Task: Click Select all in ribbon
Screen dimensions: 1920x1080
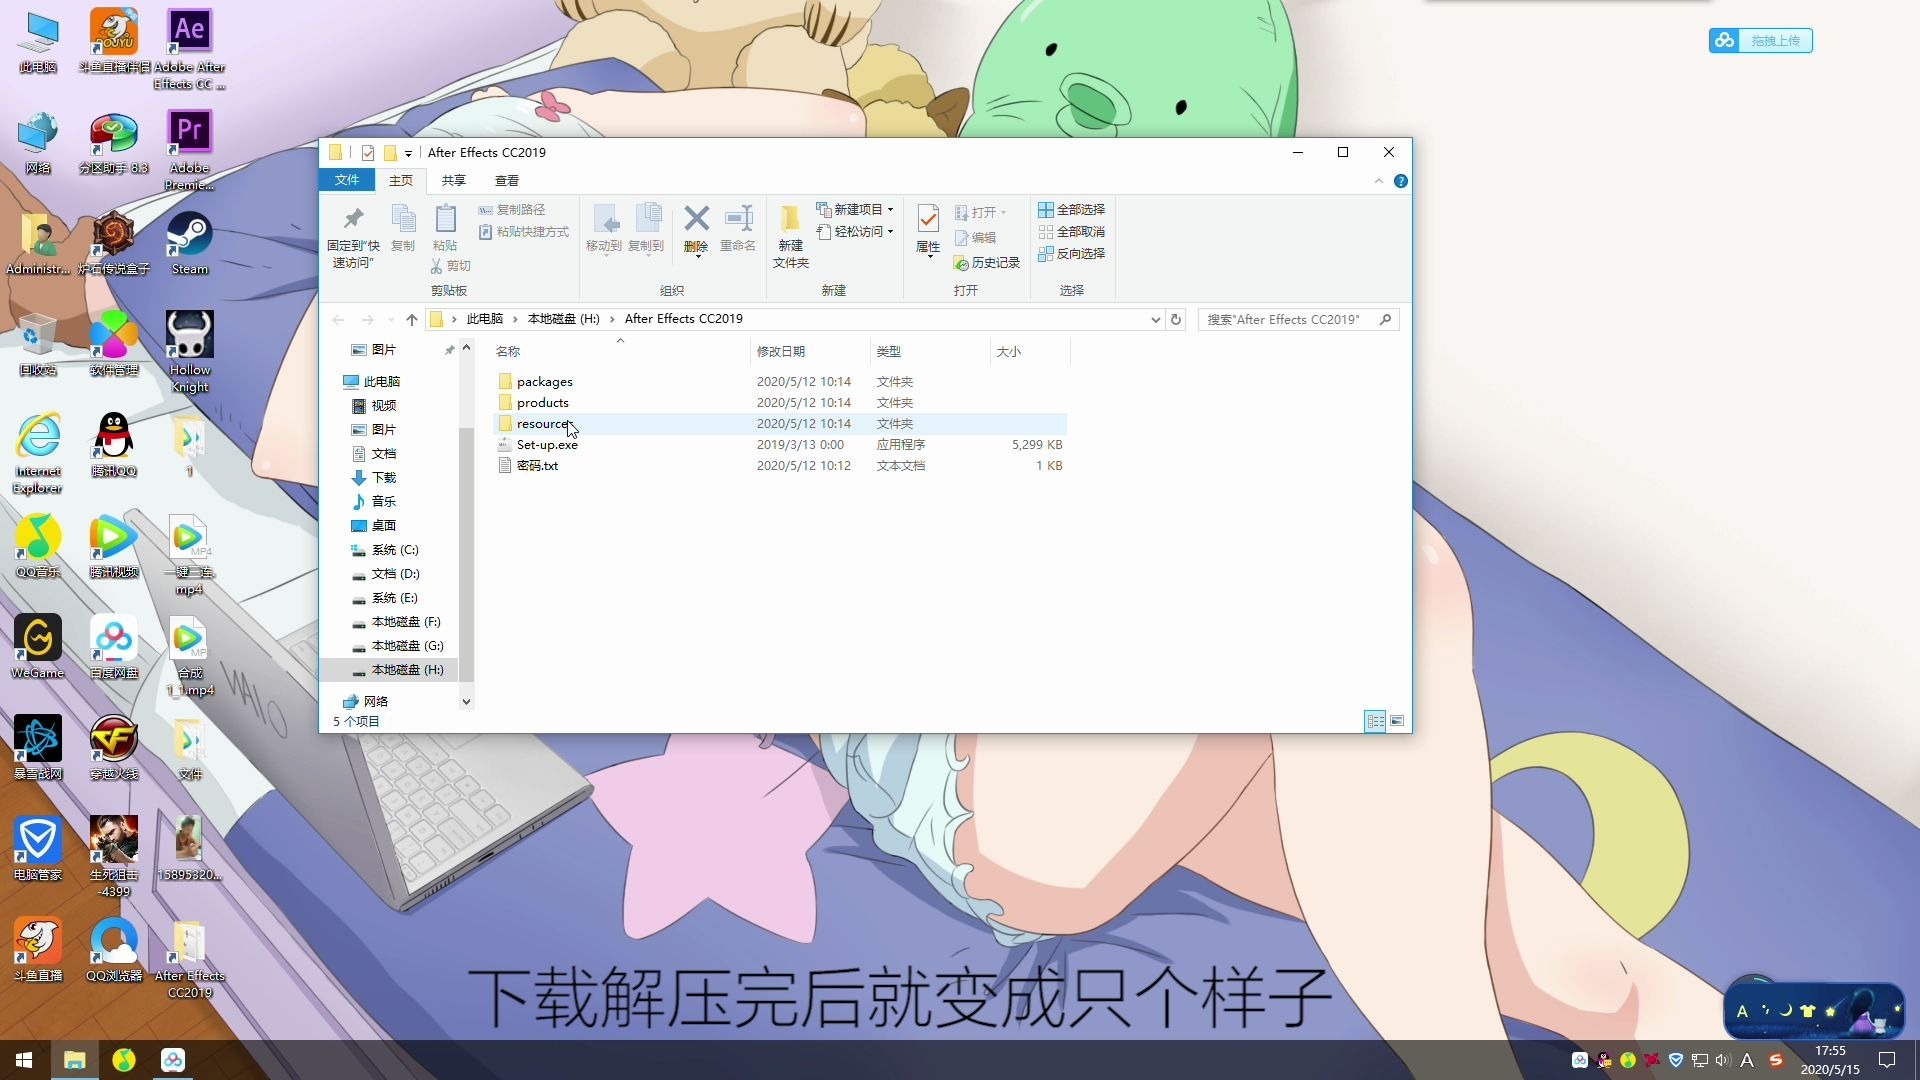Action: coord(1071,210)
